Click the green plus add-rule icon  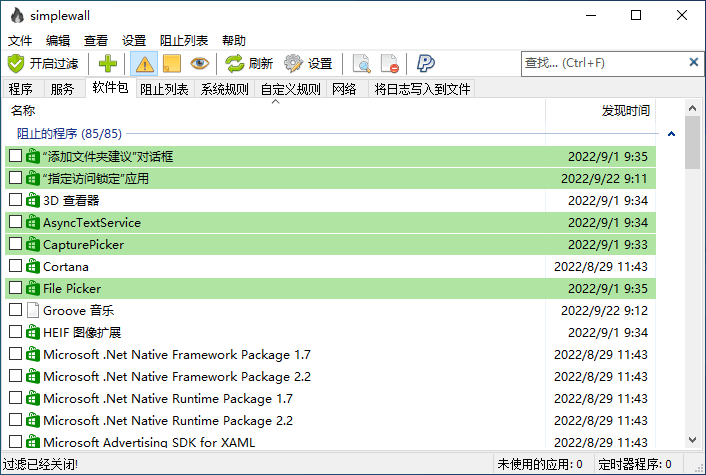(x=108, y=64)
